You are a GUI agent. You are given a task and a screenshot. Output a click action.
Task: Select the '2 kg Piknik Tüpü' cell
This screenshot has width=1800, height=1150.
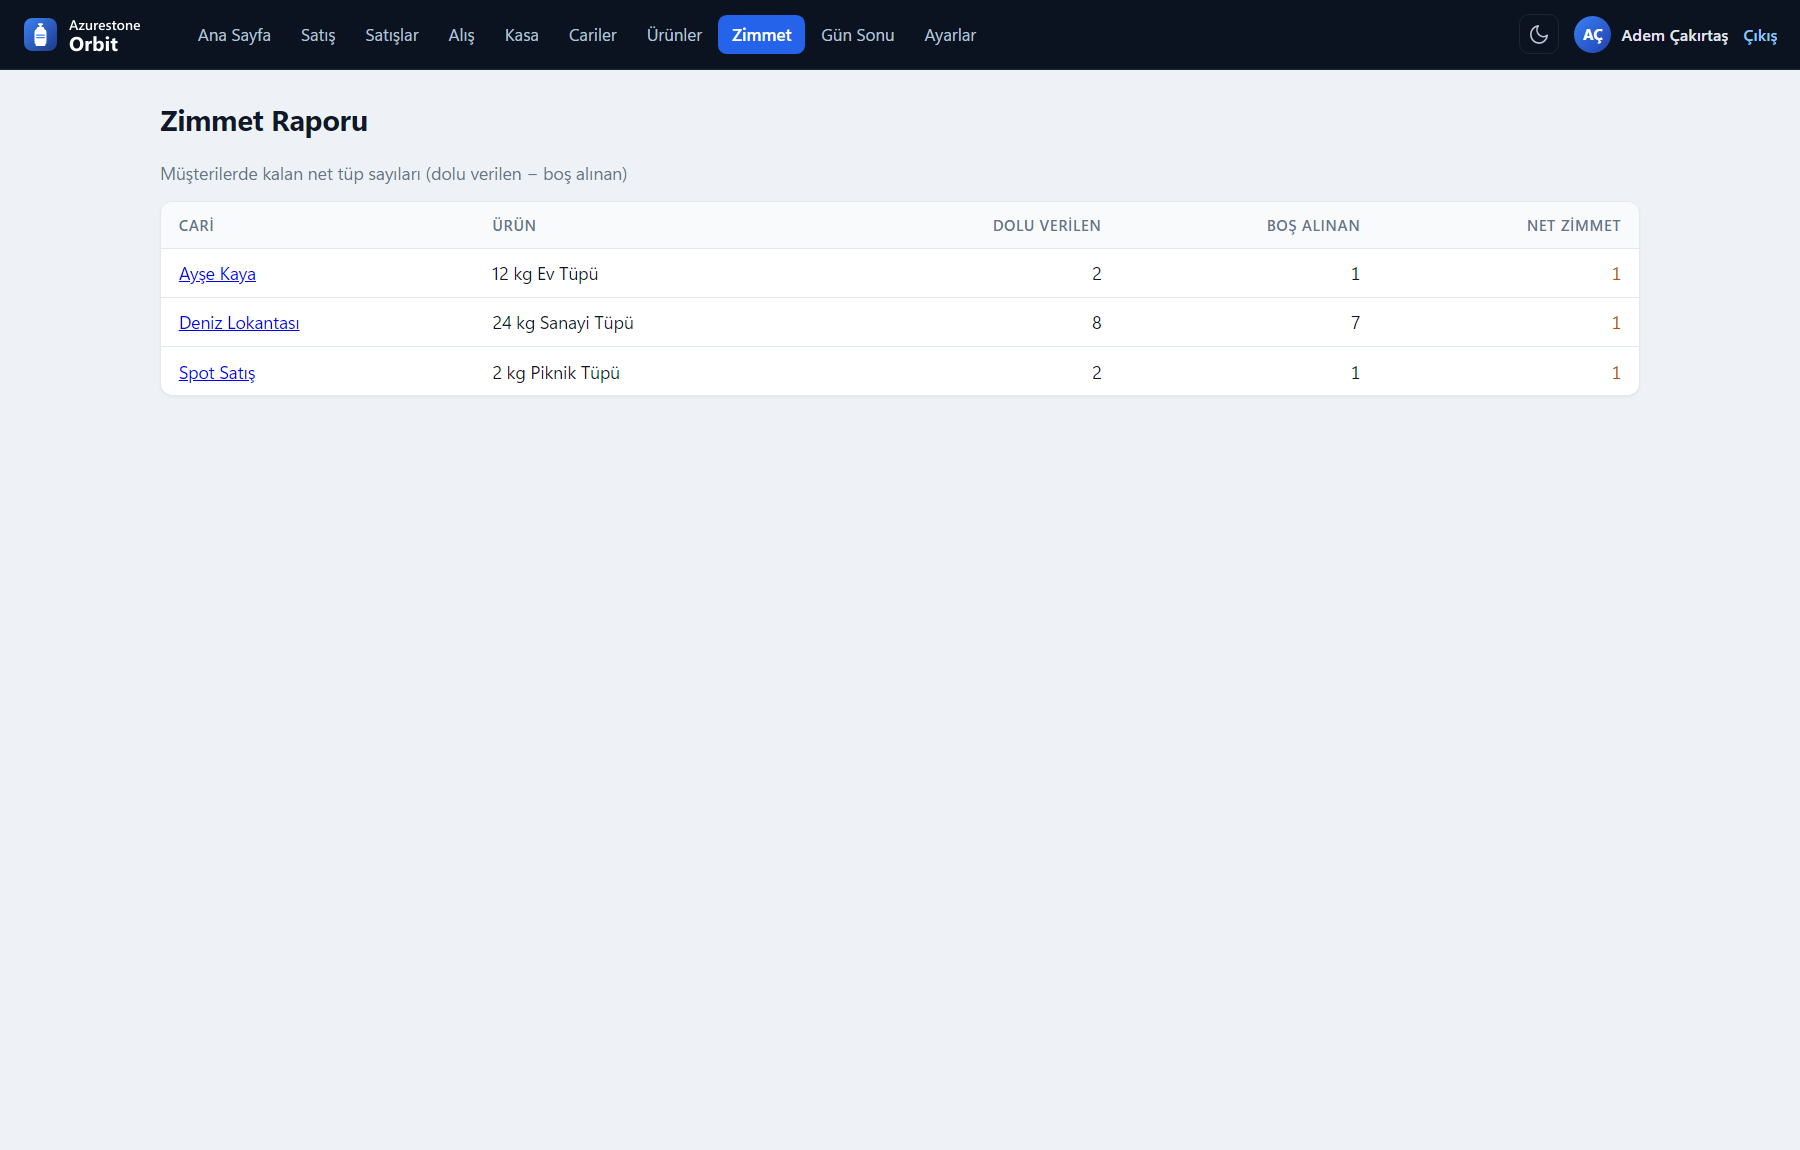pos(556,373)
